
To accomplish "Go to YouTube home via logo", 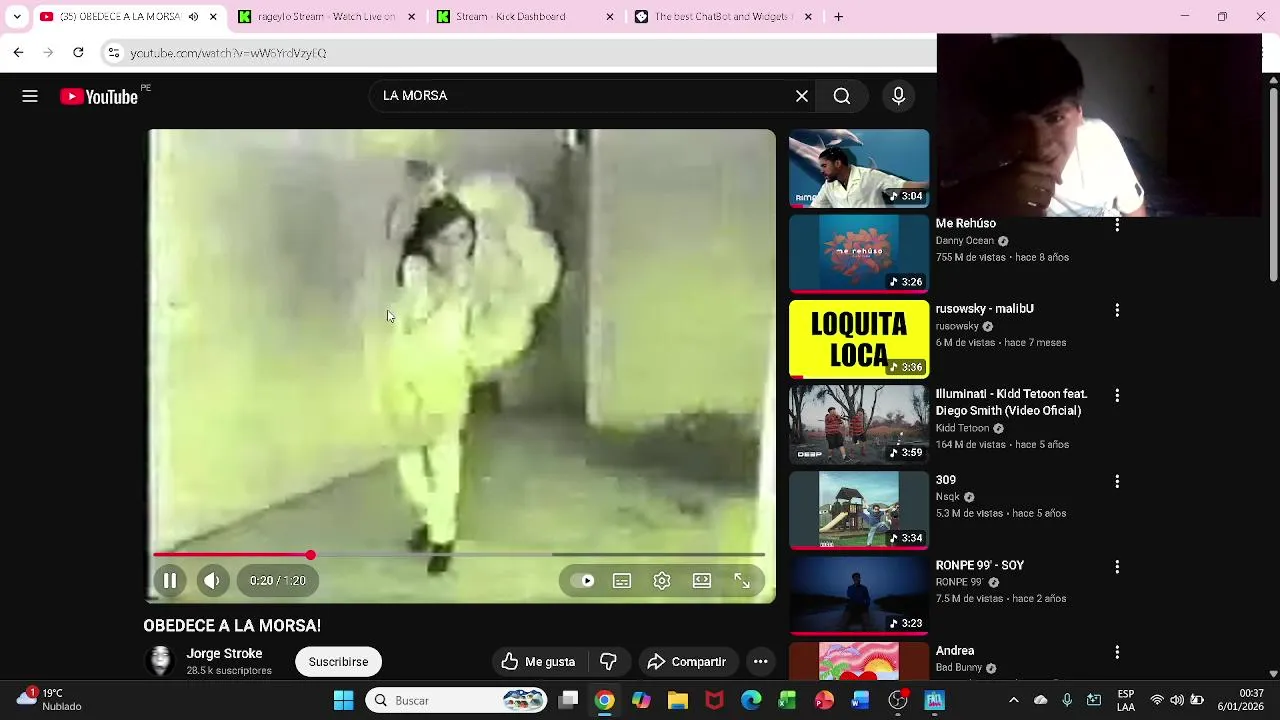I will pos(98,96).
